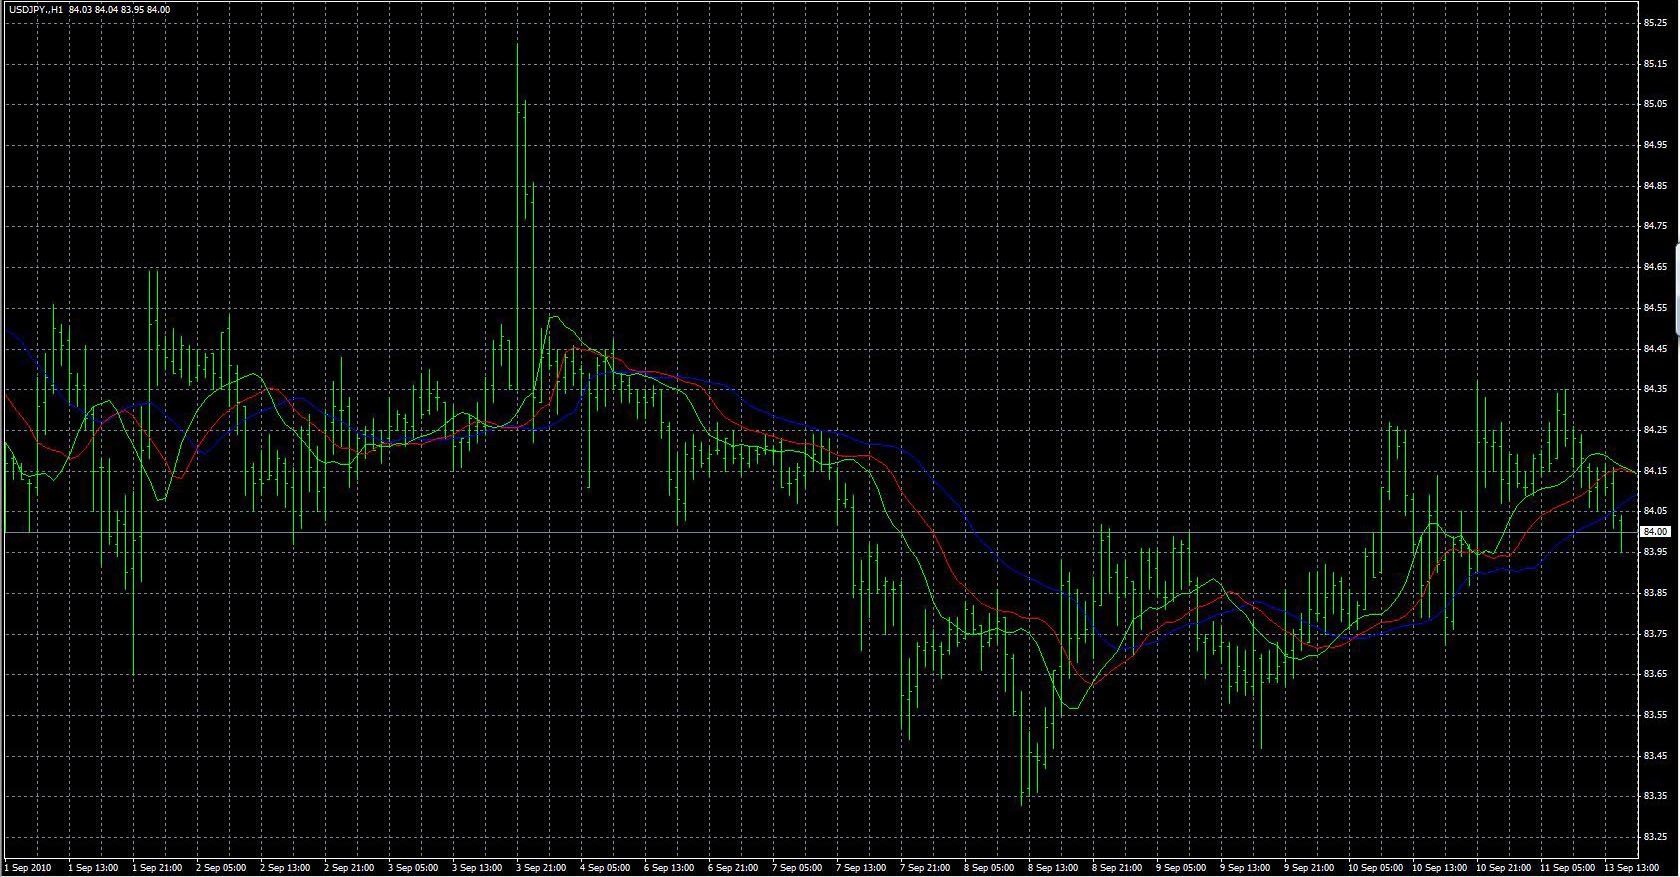Click the USDJPY,H1 chart title text
This screenshot has height=877, width=1680.
(36, 10)
